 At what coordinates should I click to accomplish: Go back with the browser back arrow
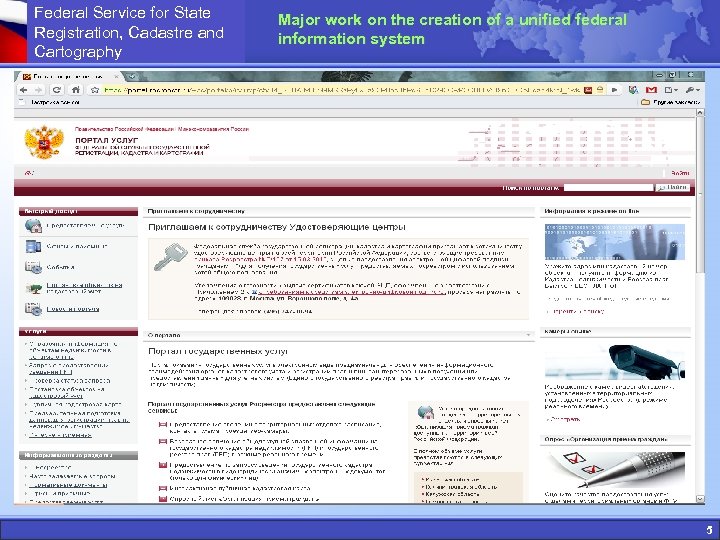click(x=24, y=90)
